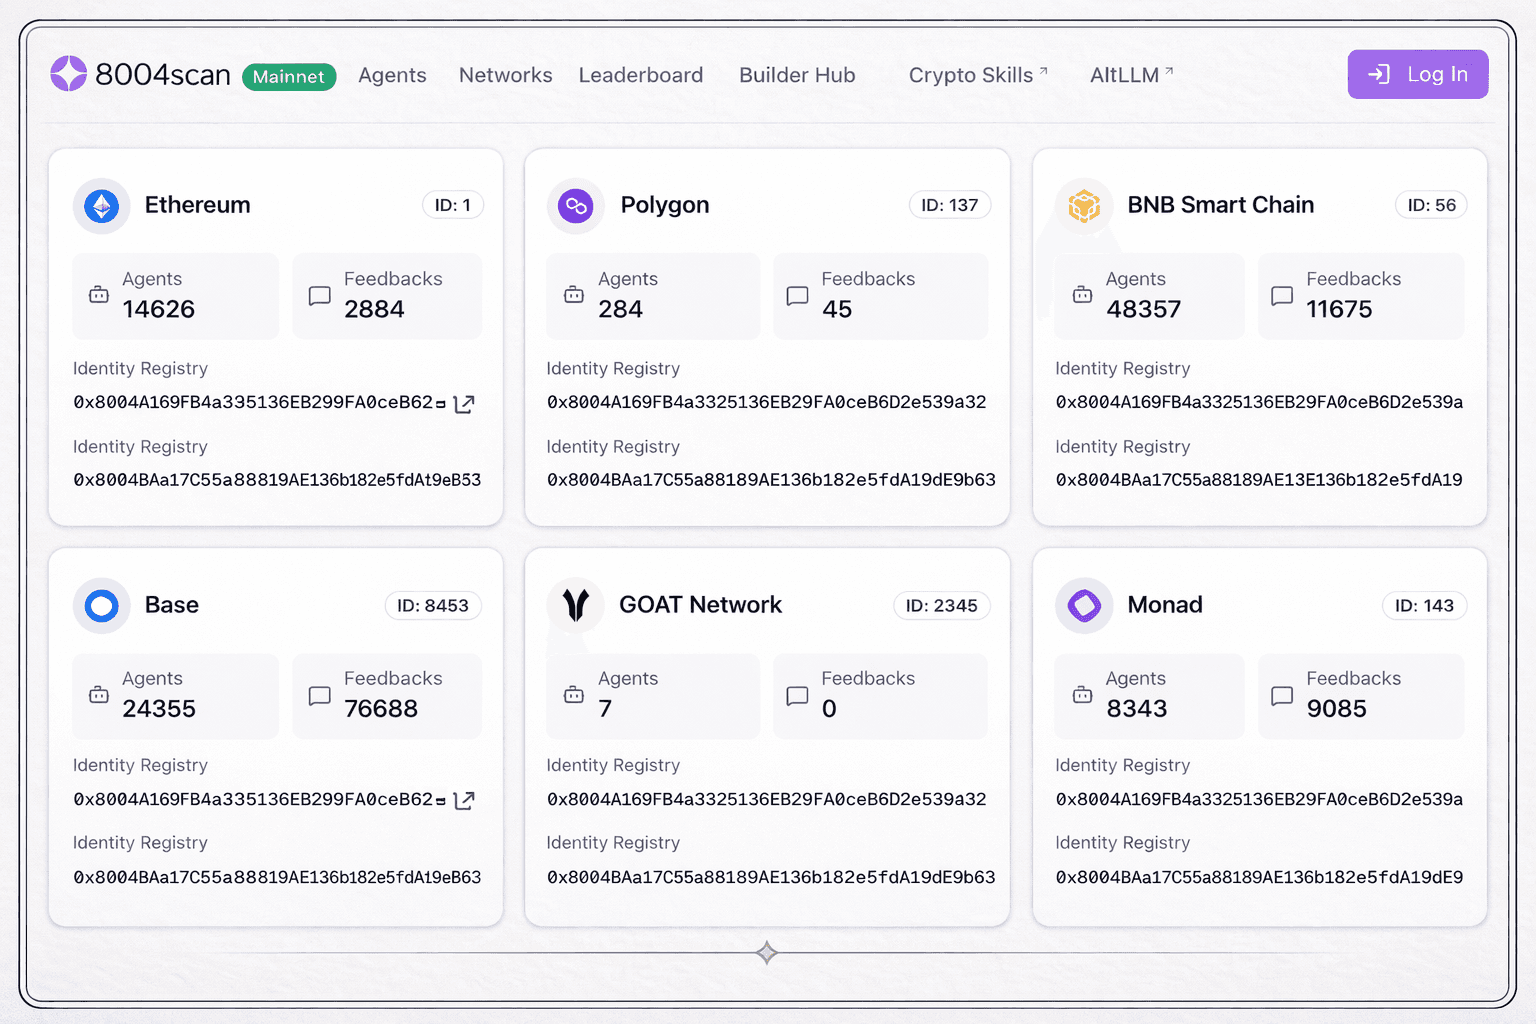Click the BNB Smart Chain ID: 56 badge

coord(1432,205)
